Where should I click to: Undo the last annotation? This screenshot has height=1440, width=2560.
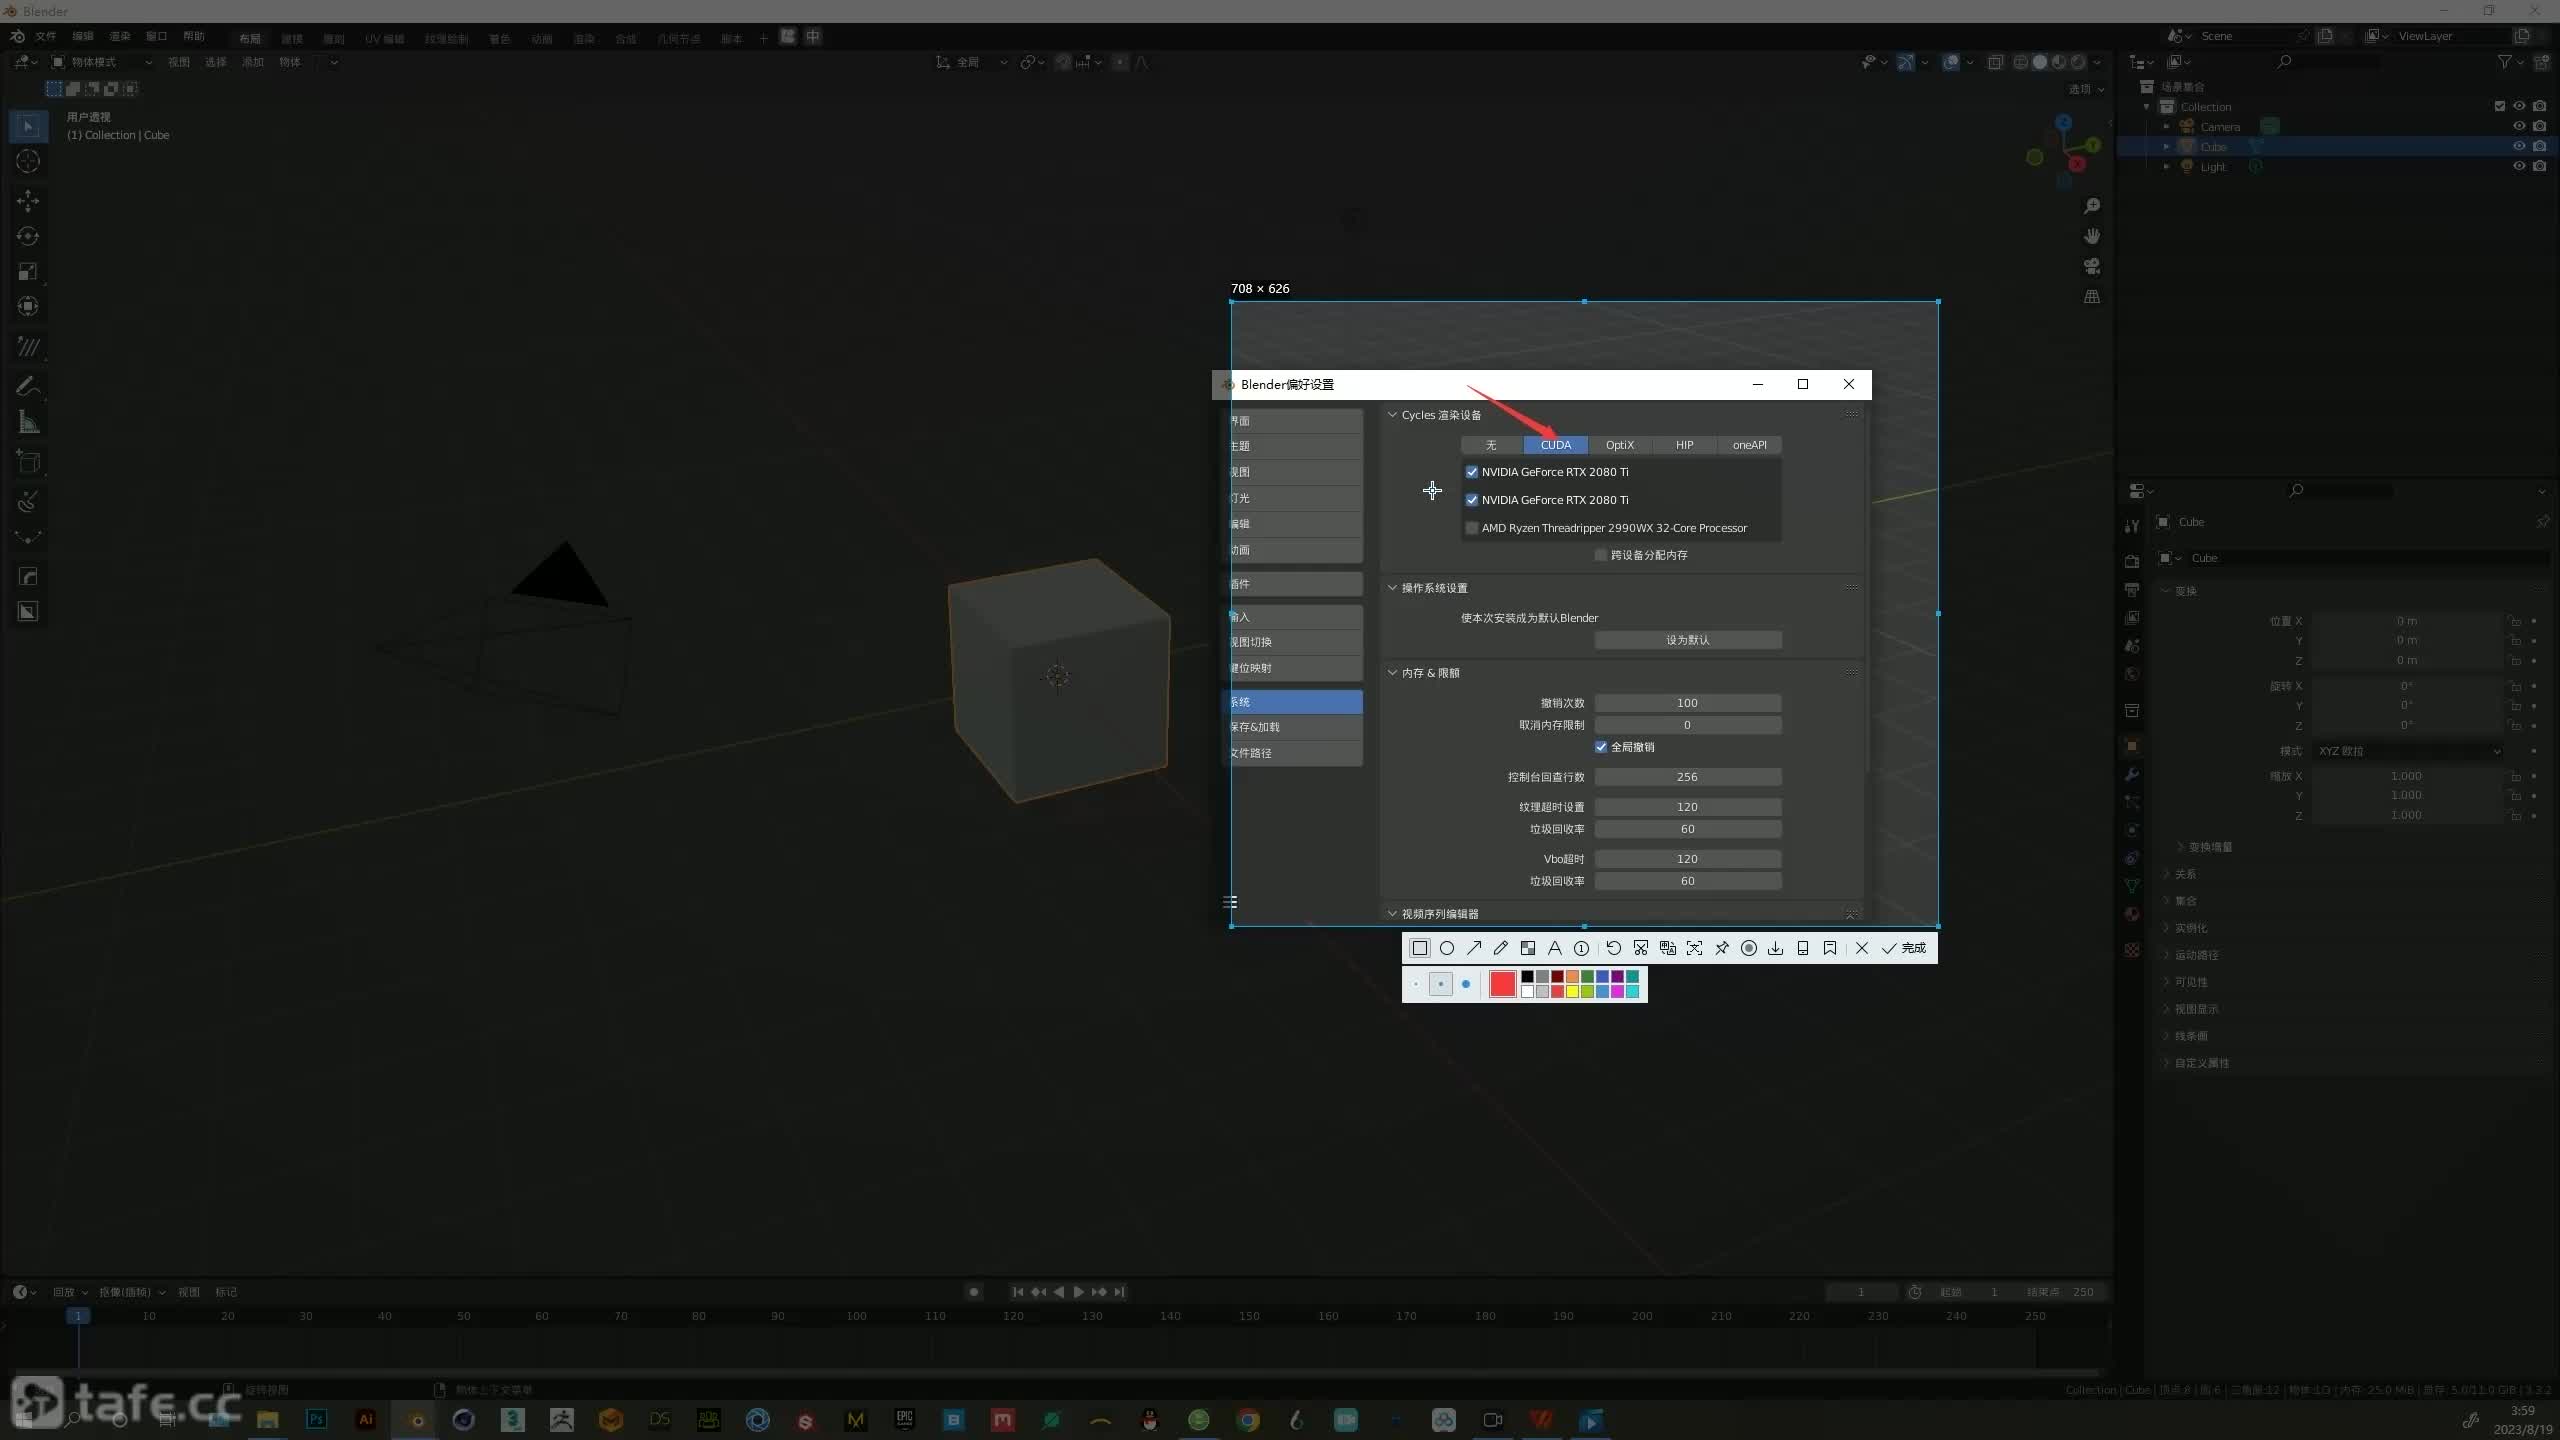point(1613,948)
